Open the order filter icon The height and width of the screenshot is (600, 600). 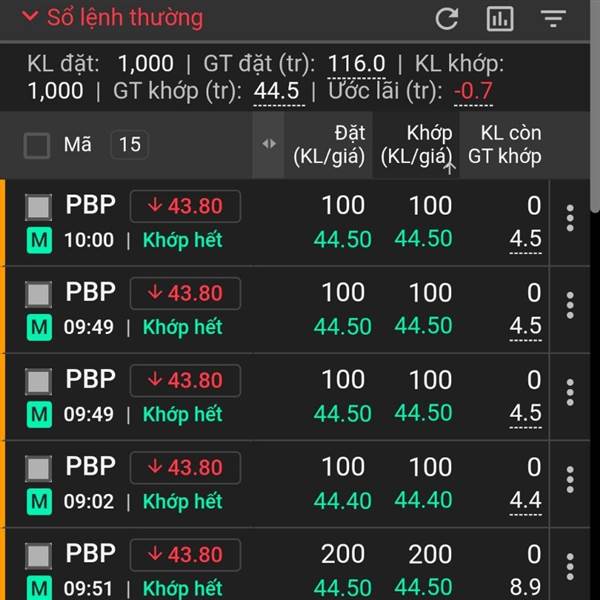(x=553, y=19)
